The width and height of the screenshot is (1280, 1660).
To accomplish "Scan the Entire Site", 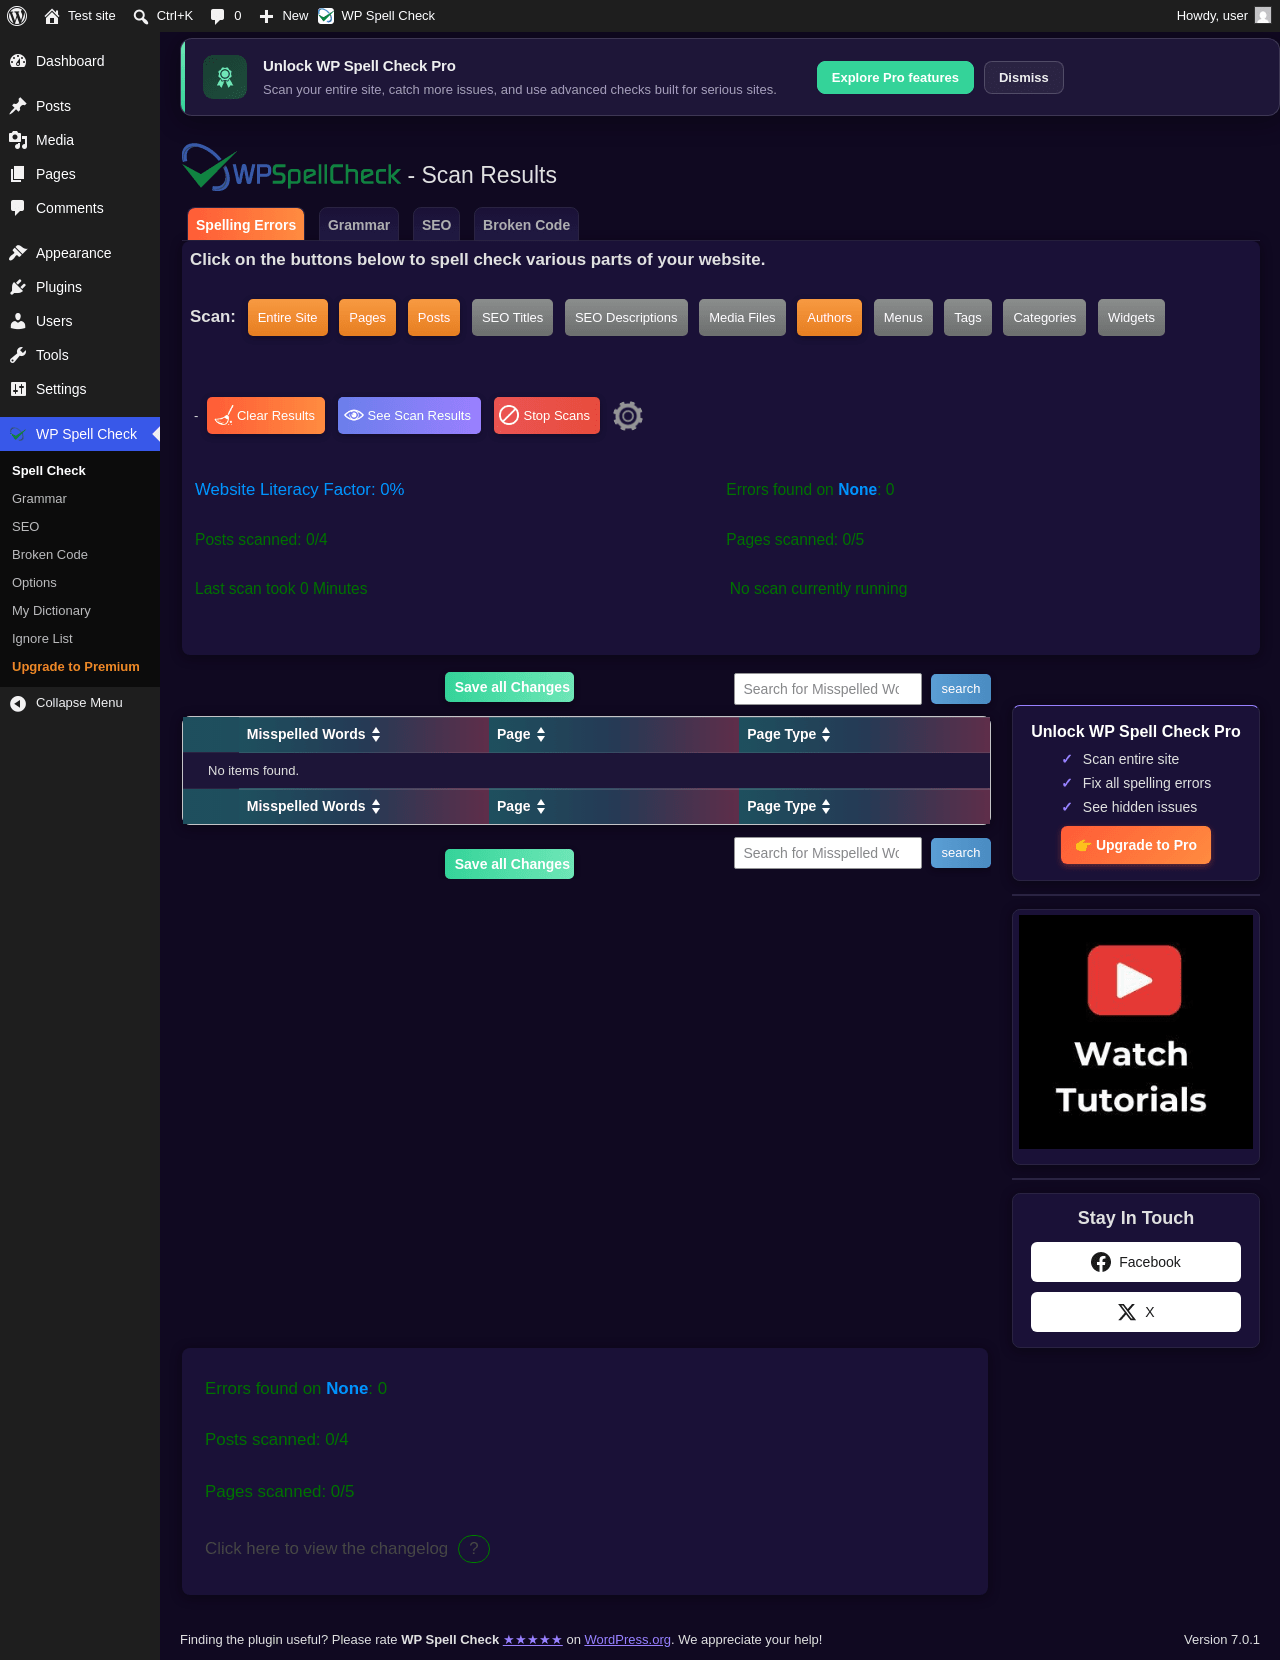I will pyautogui.click(x=288, y=318).
